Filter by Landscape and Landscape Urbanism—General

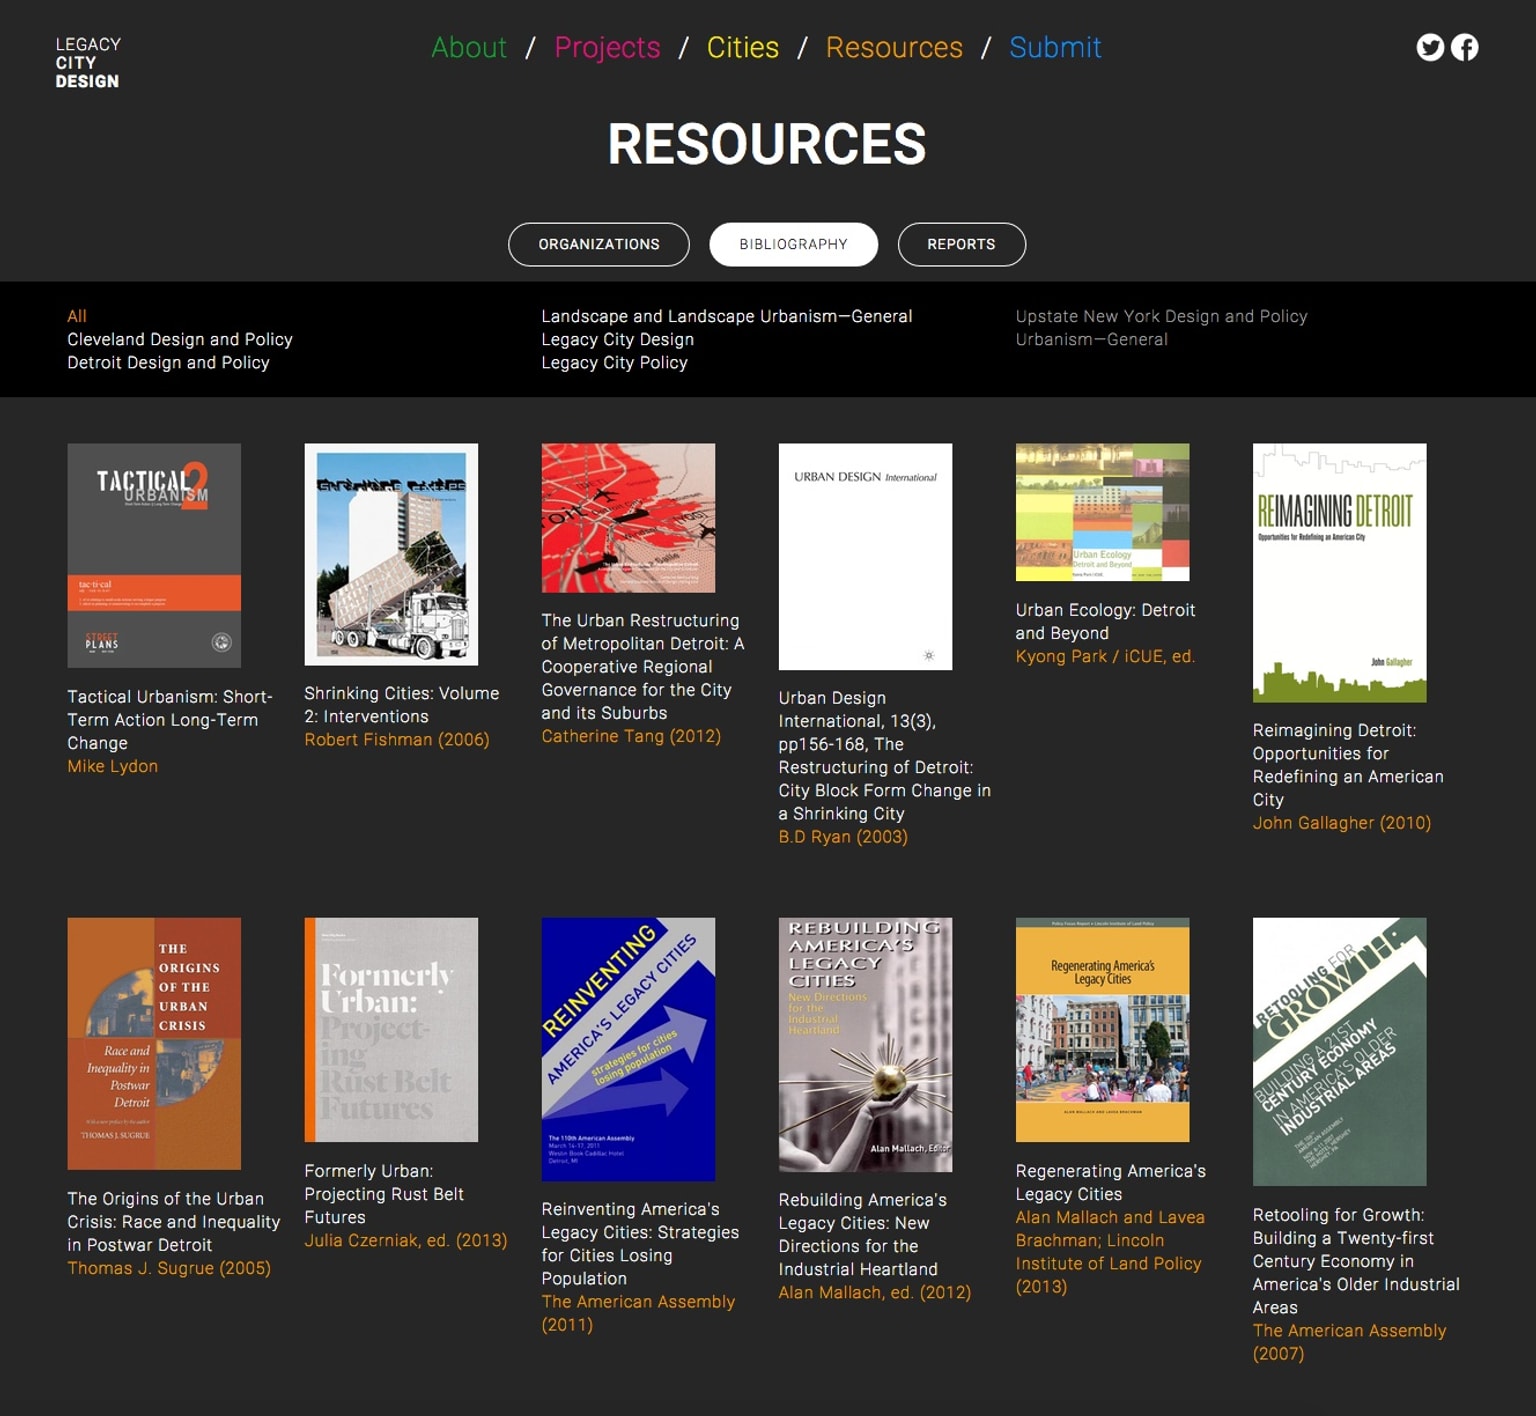tap(726, 316)
